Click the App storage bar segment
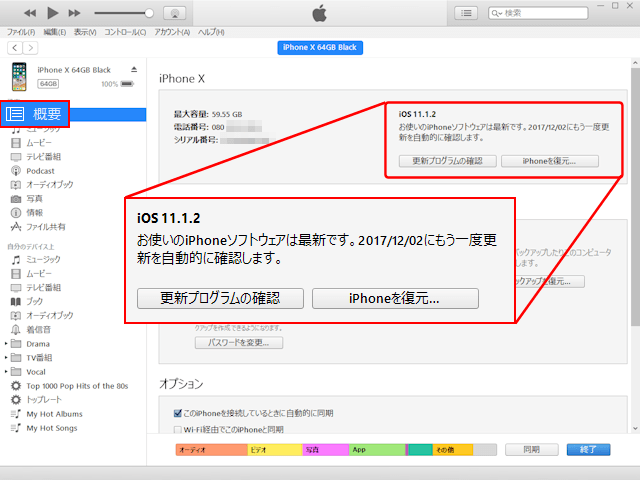 tap(377, 450)
